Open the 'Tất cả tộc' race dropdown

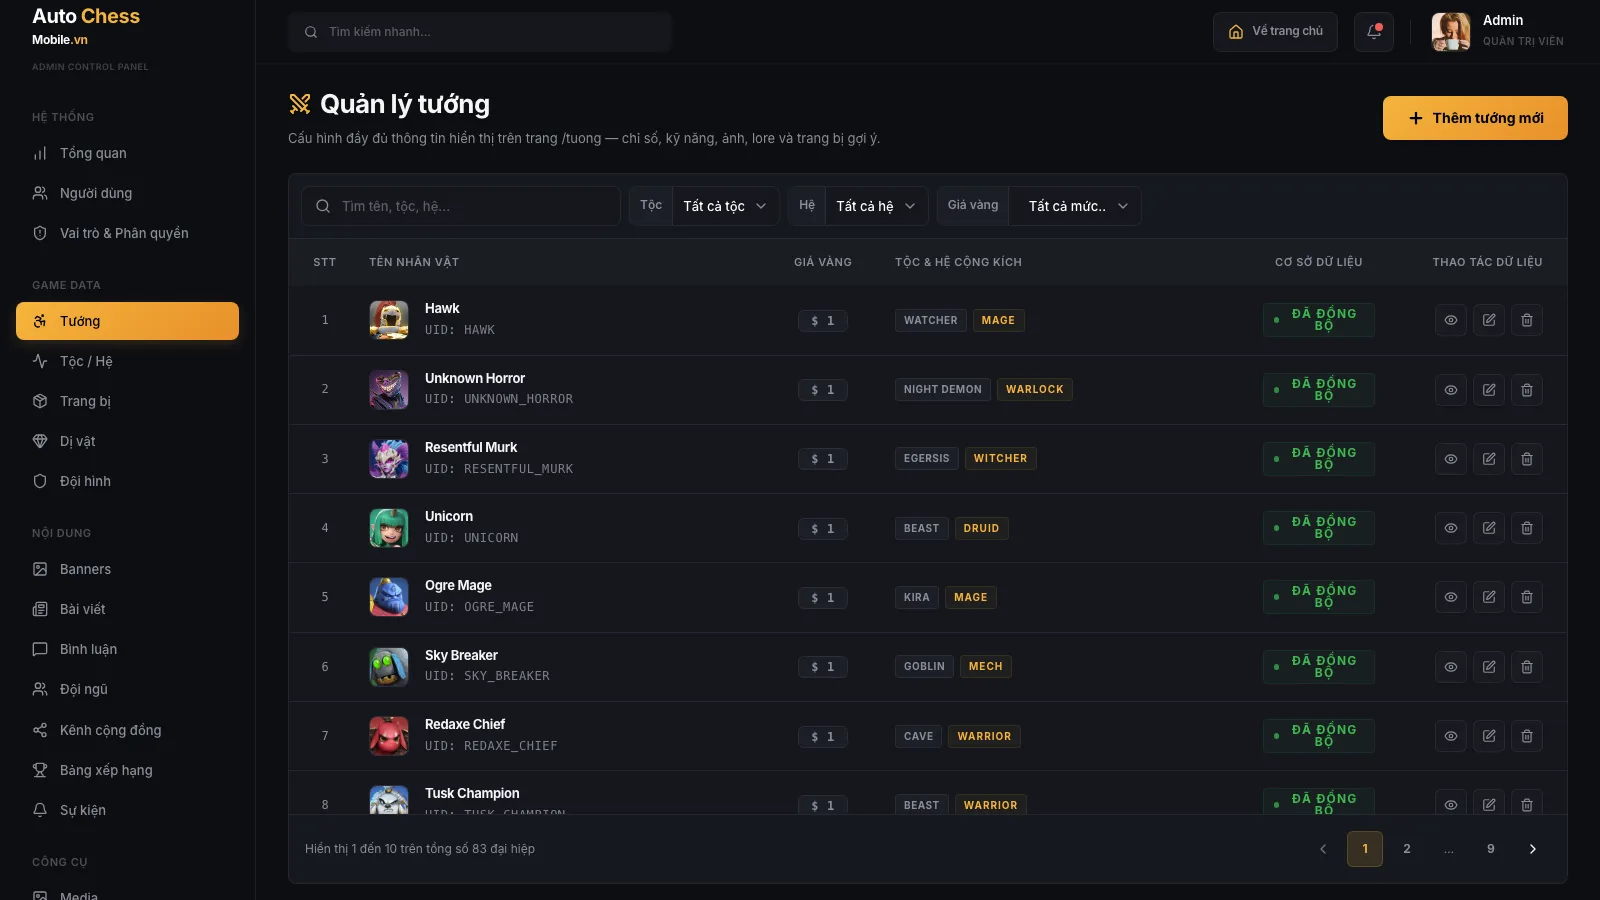[725, 206]
